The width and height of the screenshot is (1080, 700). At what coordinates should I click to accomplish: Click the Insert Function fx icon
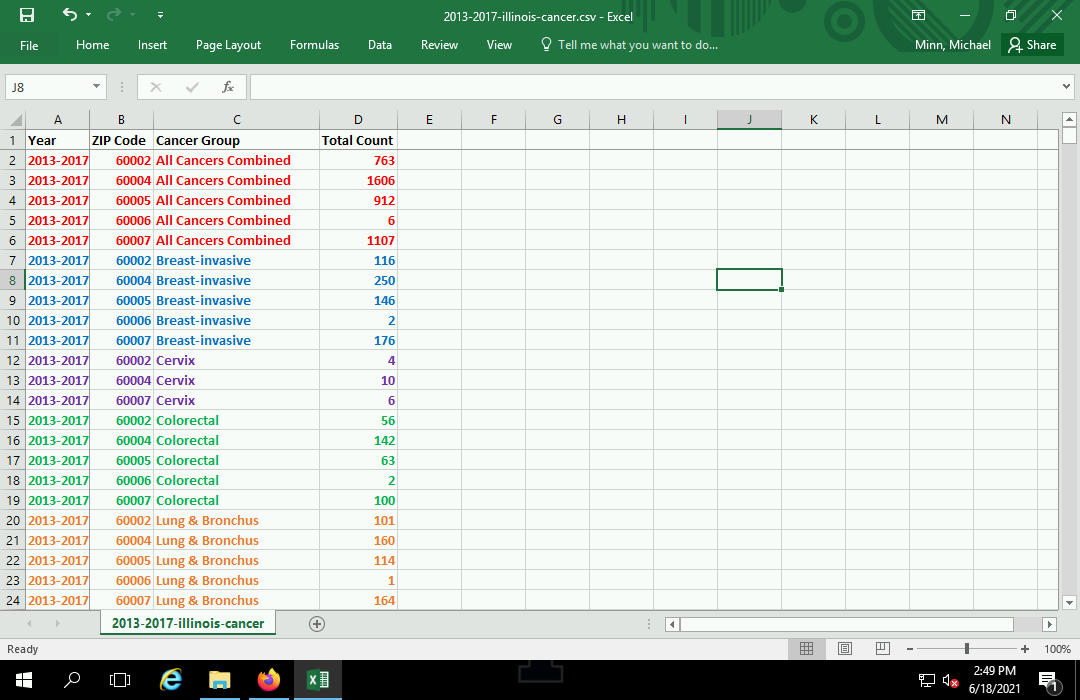[228, 87]
